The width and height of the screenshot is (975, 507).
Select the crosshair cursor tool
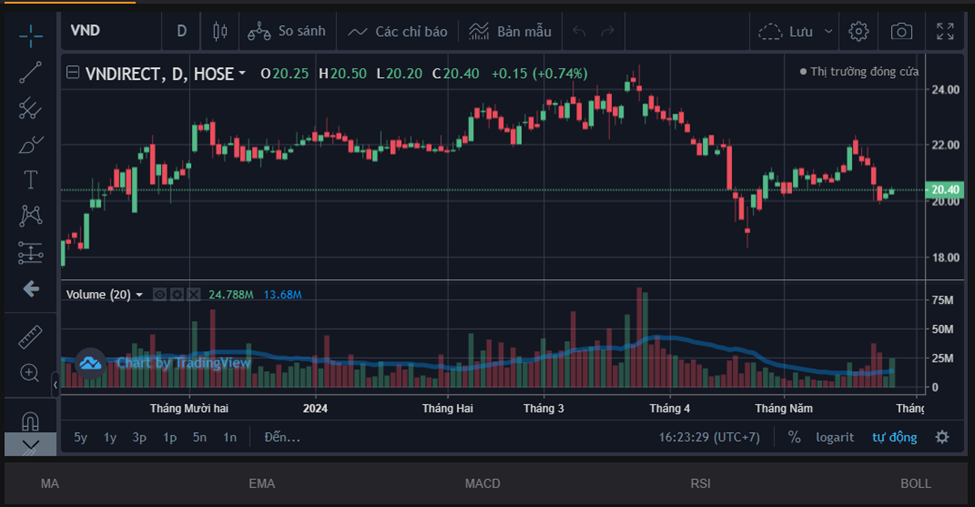(30, 36)
